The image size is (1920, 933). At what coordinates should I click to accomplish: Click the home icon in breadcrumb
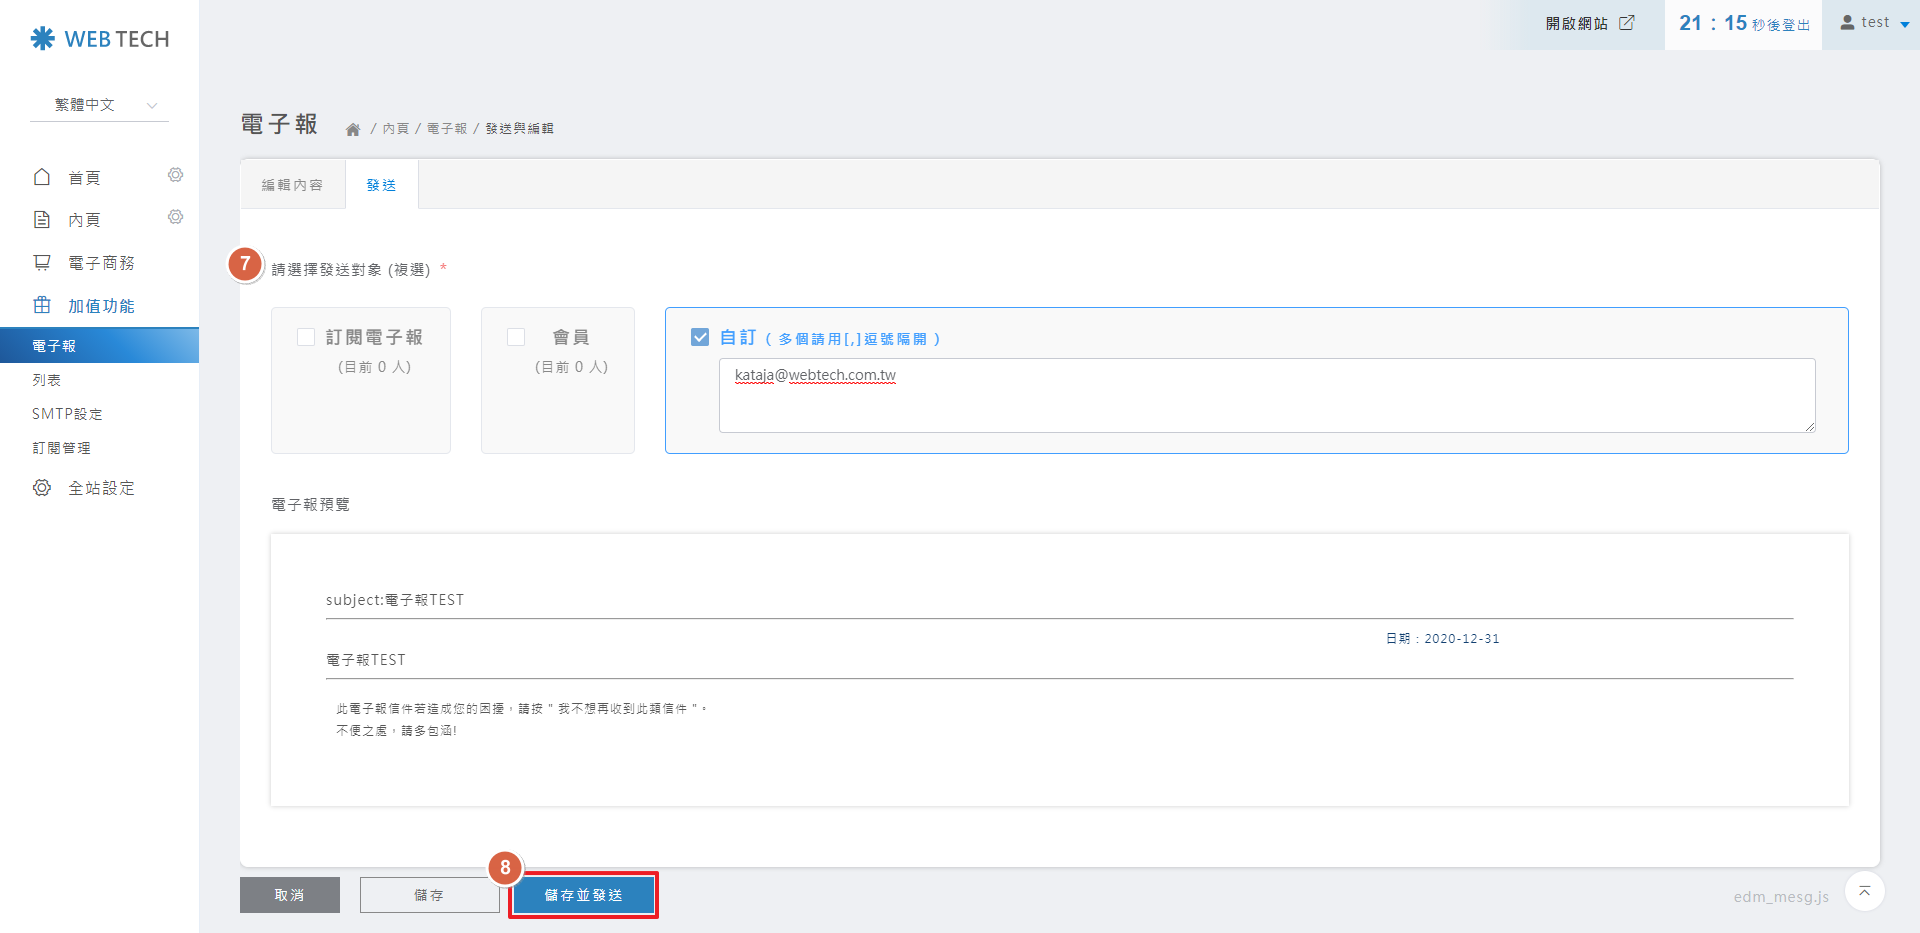(x=353, y=129)
